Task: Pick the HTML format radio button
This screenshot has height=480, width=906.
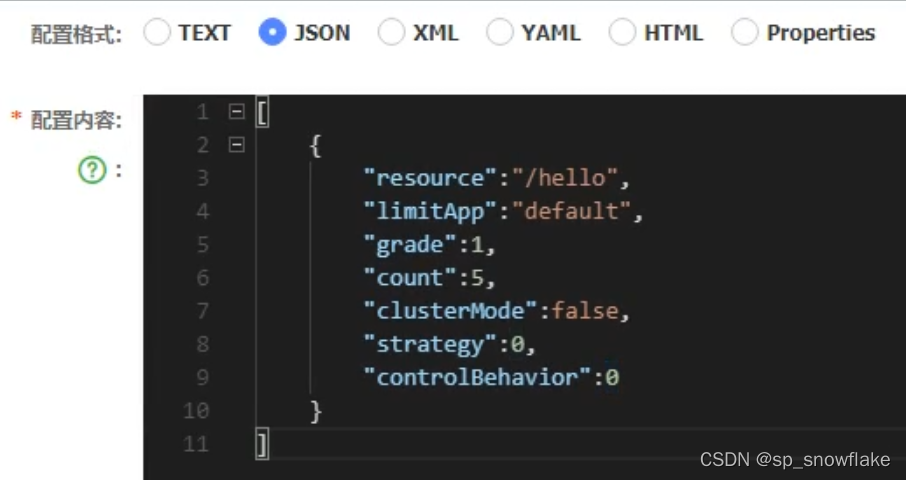Action: click(x=622, y=32)
